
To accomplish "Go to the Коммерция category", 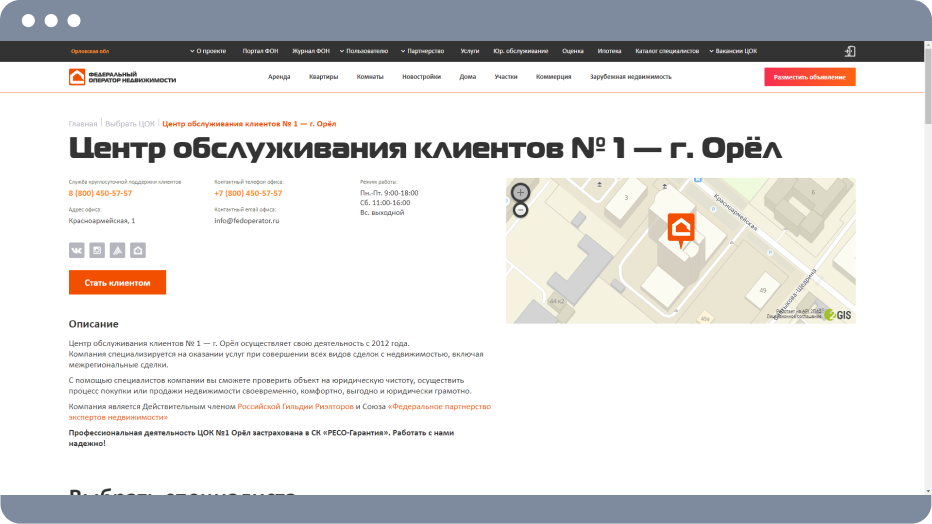I will (x=553, y=77).
